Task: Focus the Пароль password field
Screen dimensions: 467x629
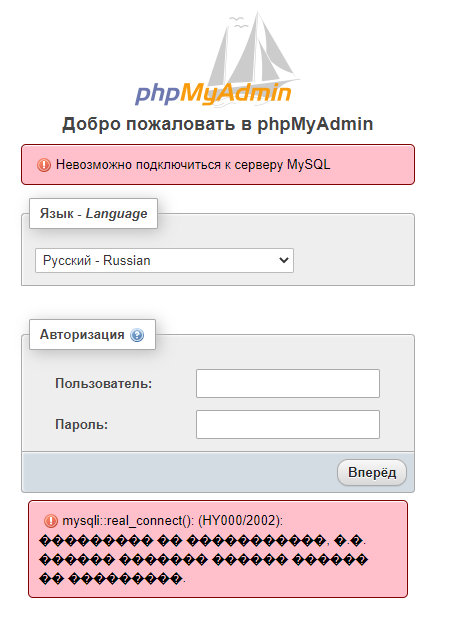Action: pyautogui.click(x=288, y=424)
